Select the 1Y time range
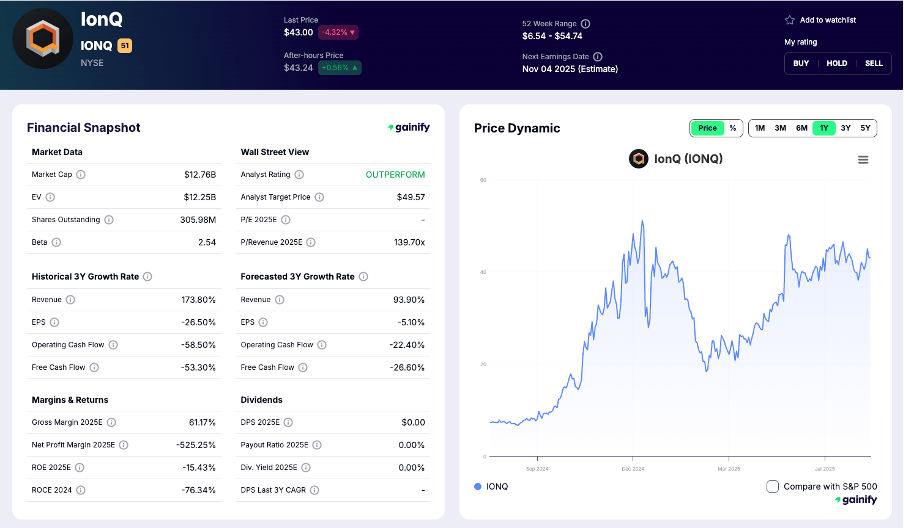Image resolution: width=904 pixels, height=528 pixels. 824,128
